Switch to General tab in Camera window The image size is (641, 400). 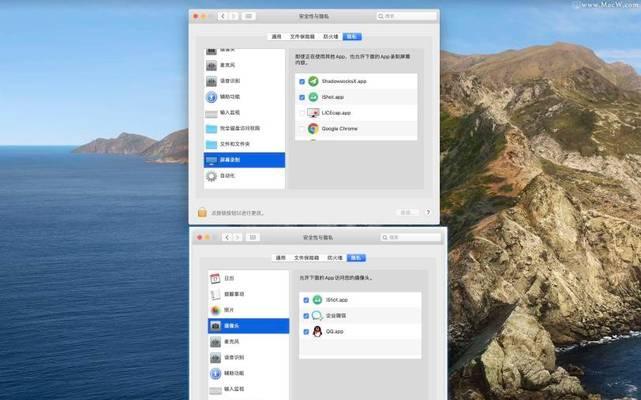click(281, 258)
